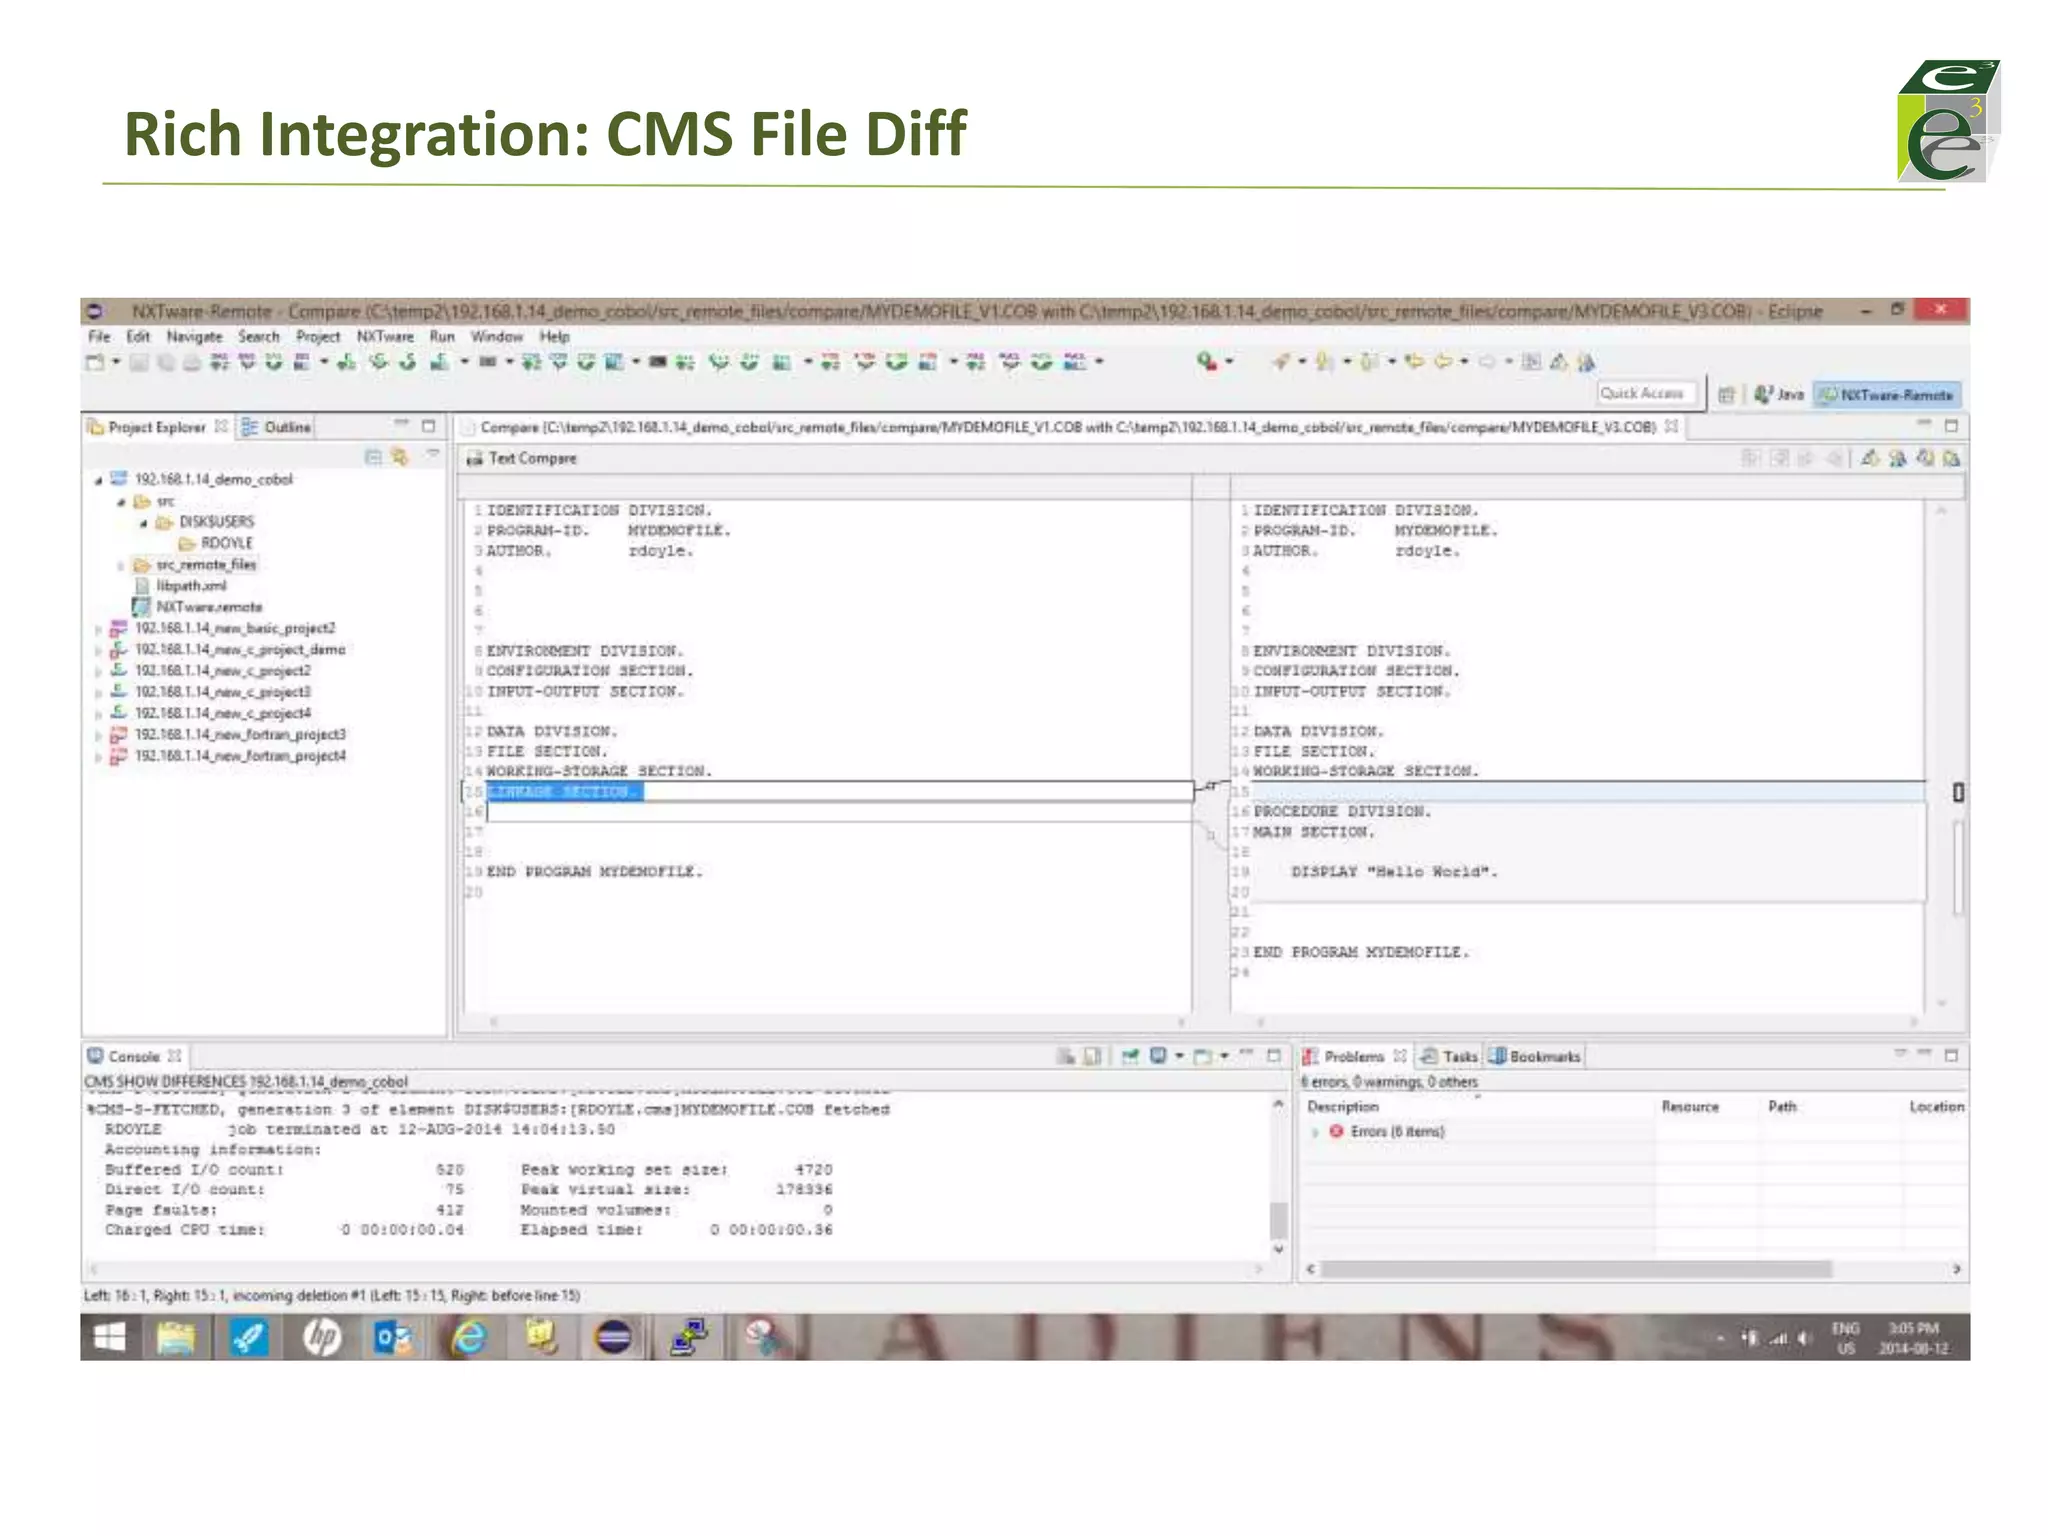
Task: Select the libpath.xml file
Action: [181, 586]
